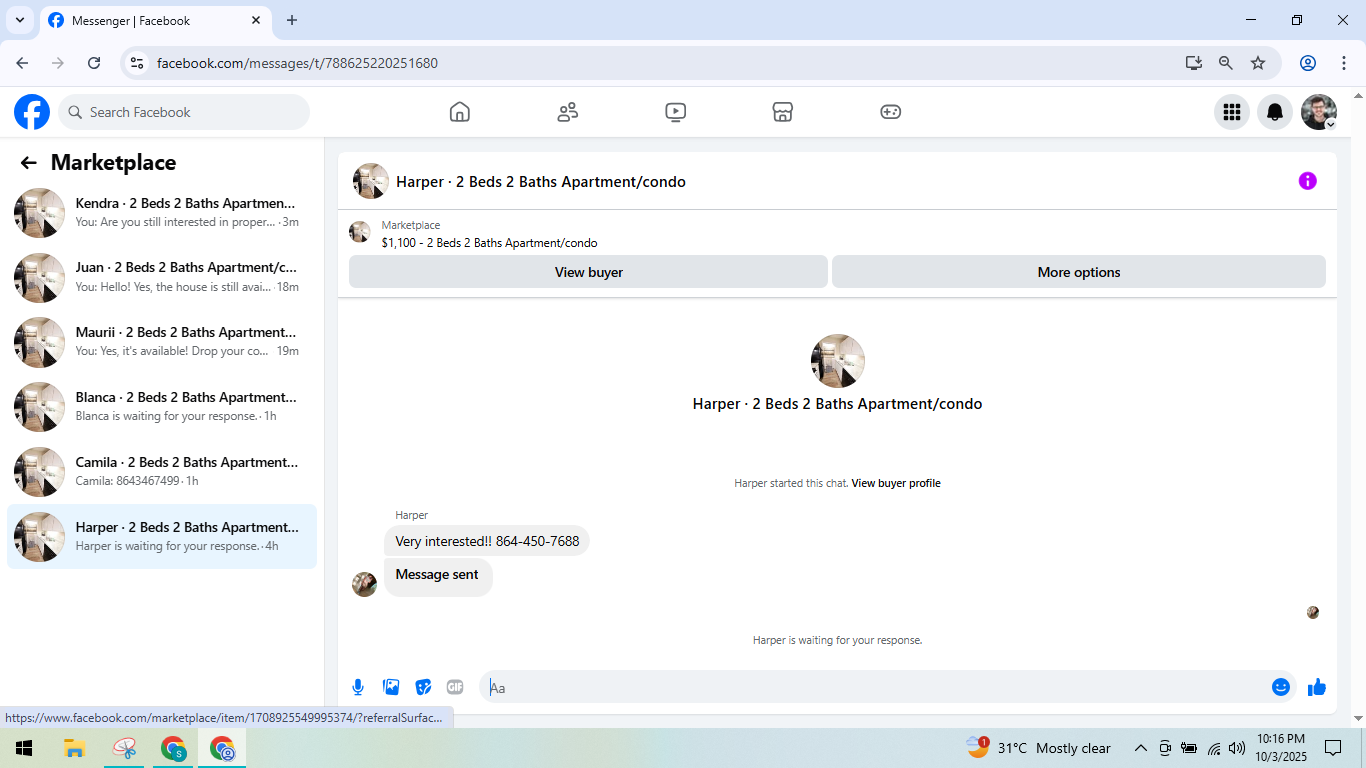Focus the message input box
Viewport: 1366px width, 768px height.
tap(876, 687)
